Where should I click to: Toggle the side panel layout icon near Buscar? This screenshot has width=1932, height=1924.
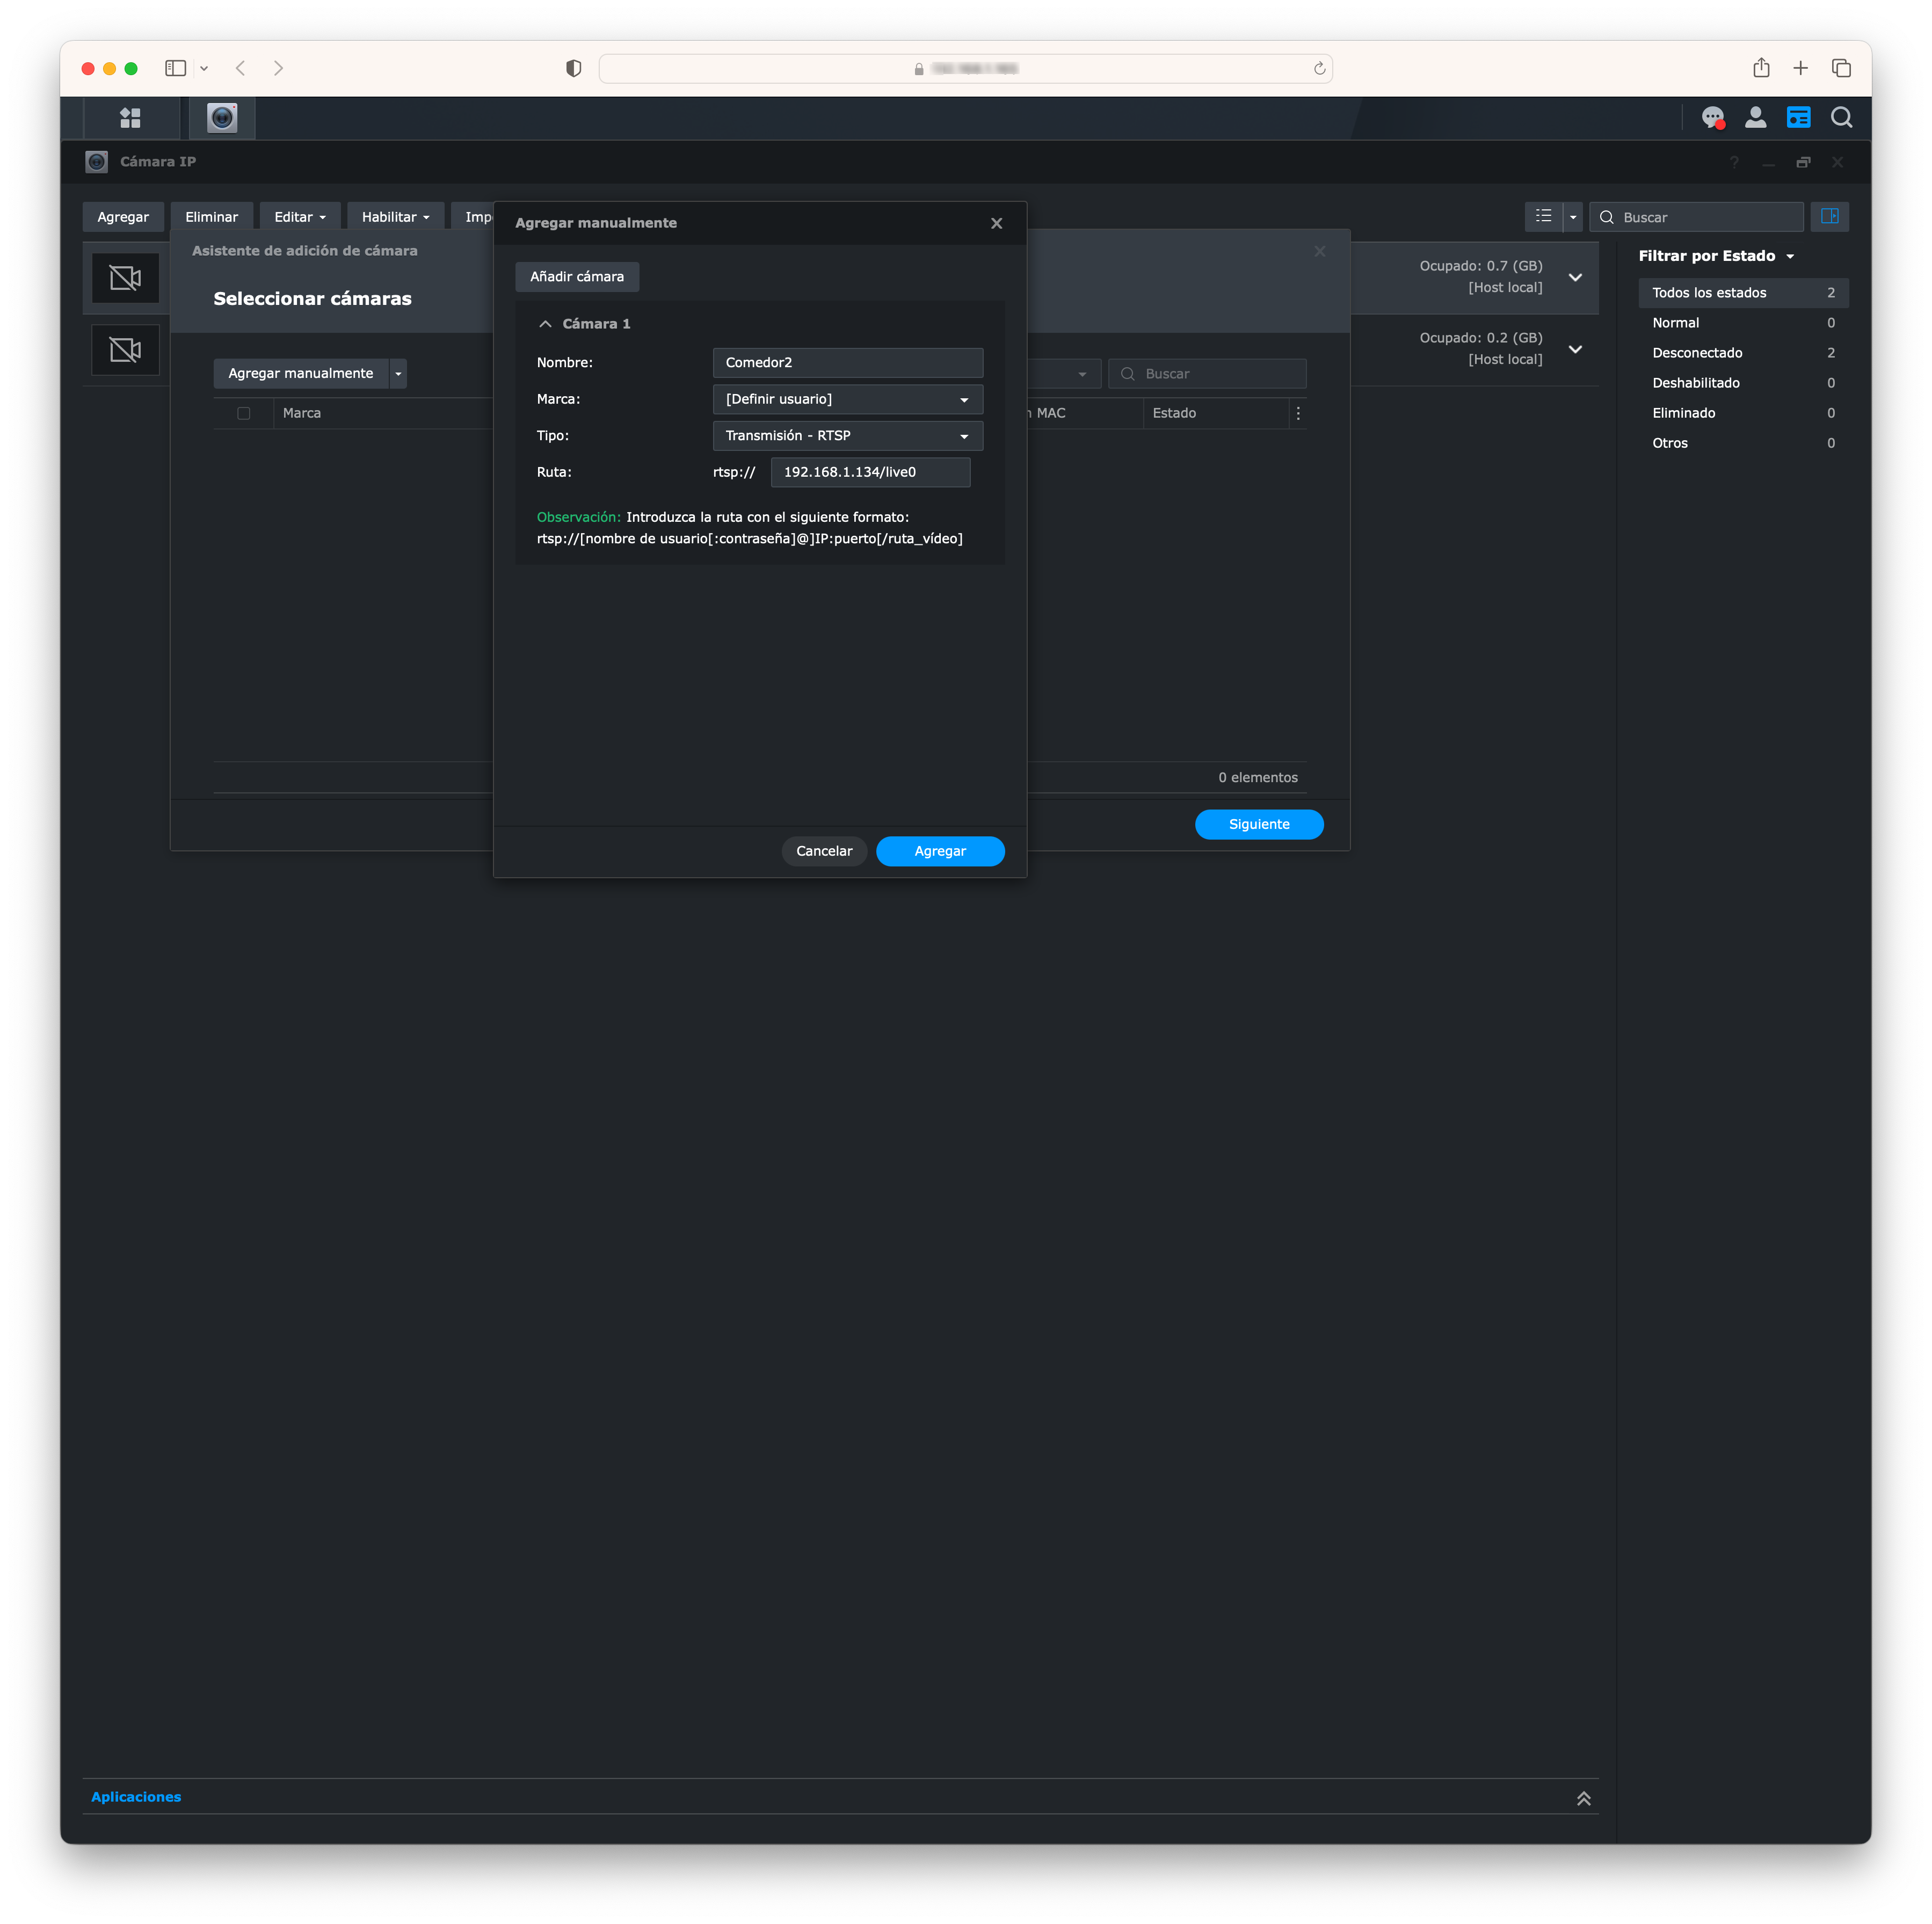tap(1830, 216)
